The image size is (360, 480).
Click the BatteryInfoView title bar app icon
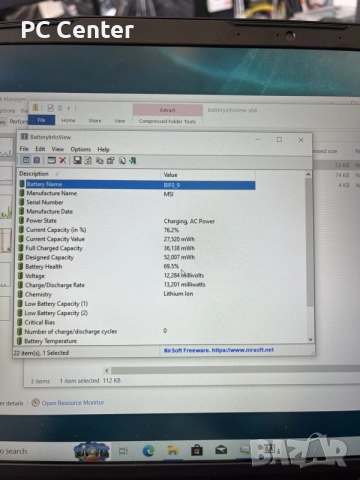click(24, 137)
